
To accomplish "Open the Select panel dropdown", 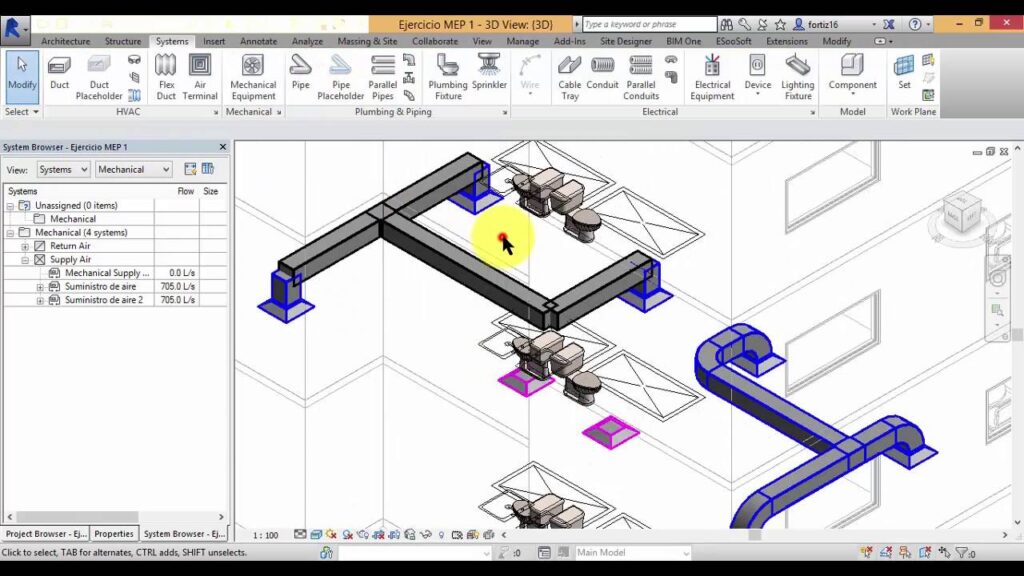I will [22, 112].
